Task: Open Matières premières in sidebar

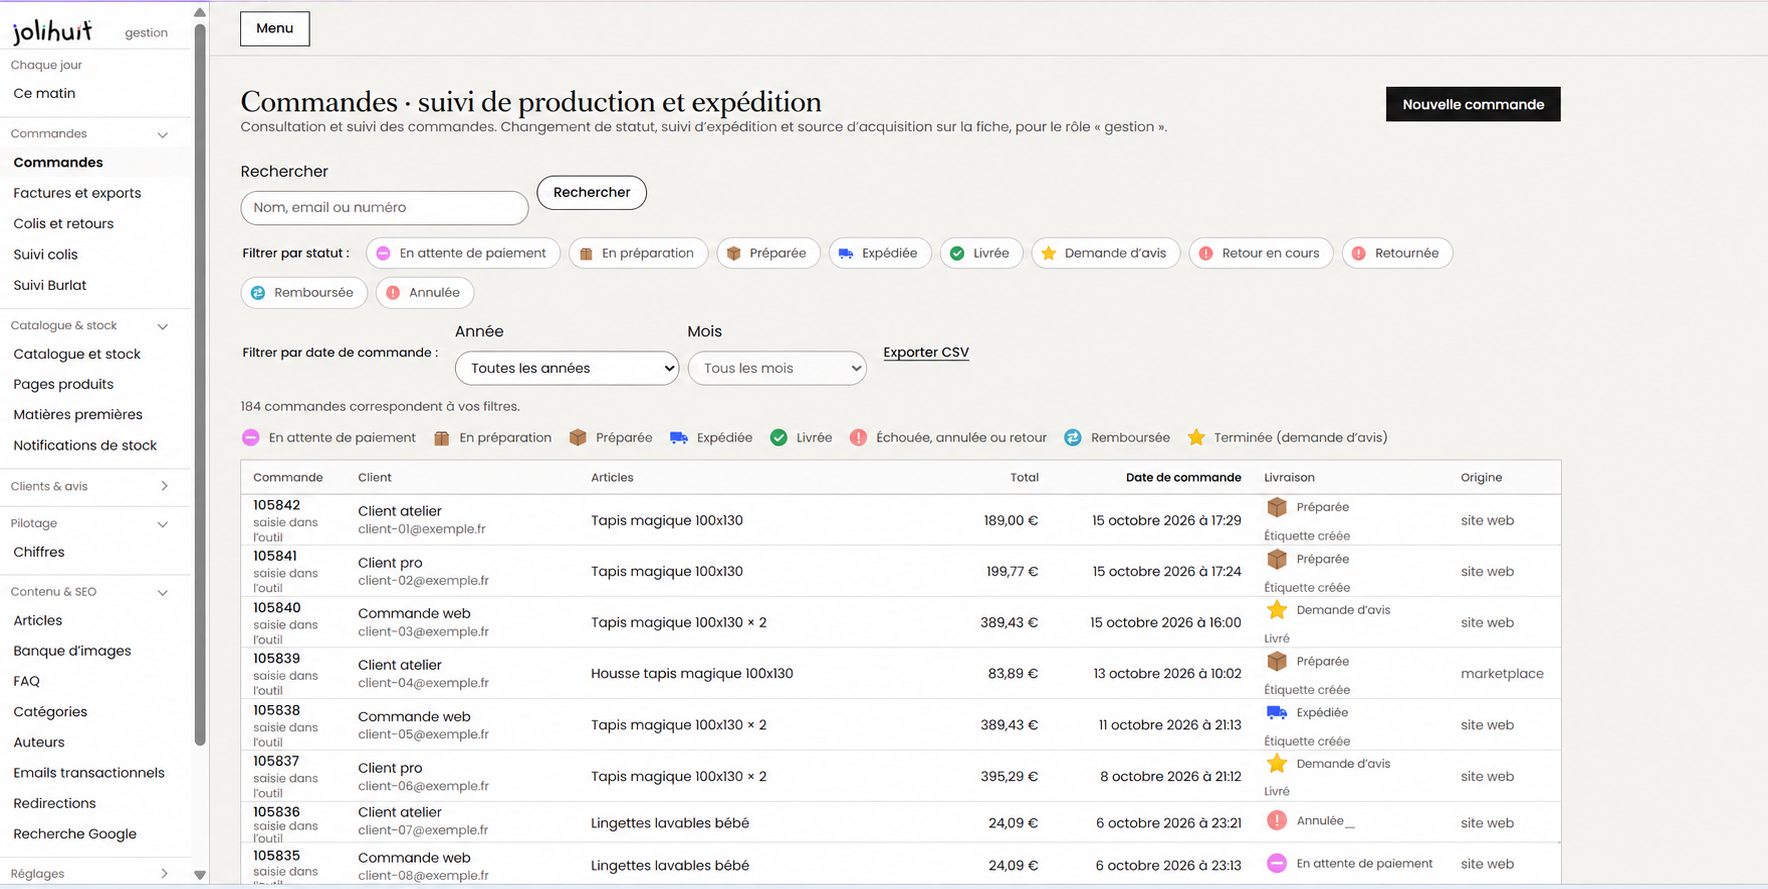Action: 78,414
